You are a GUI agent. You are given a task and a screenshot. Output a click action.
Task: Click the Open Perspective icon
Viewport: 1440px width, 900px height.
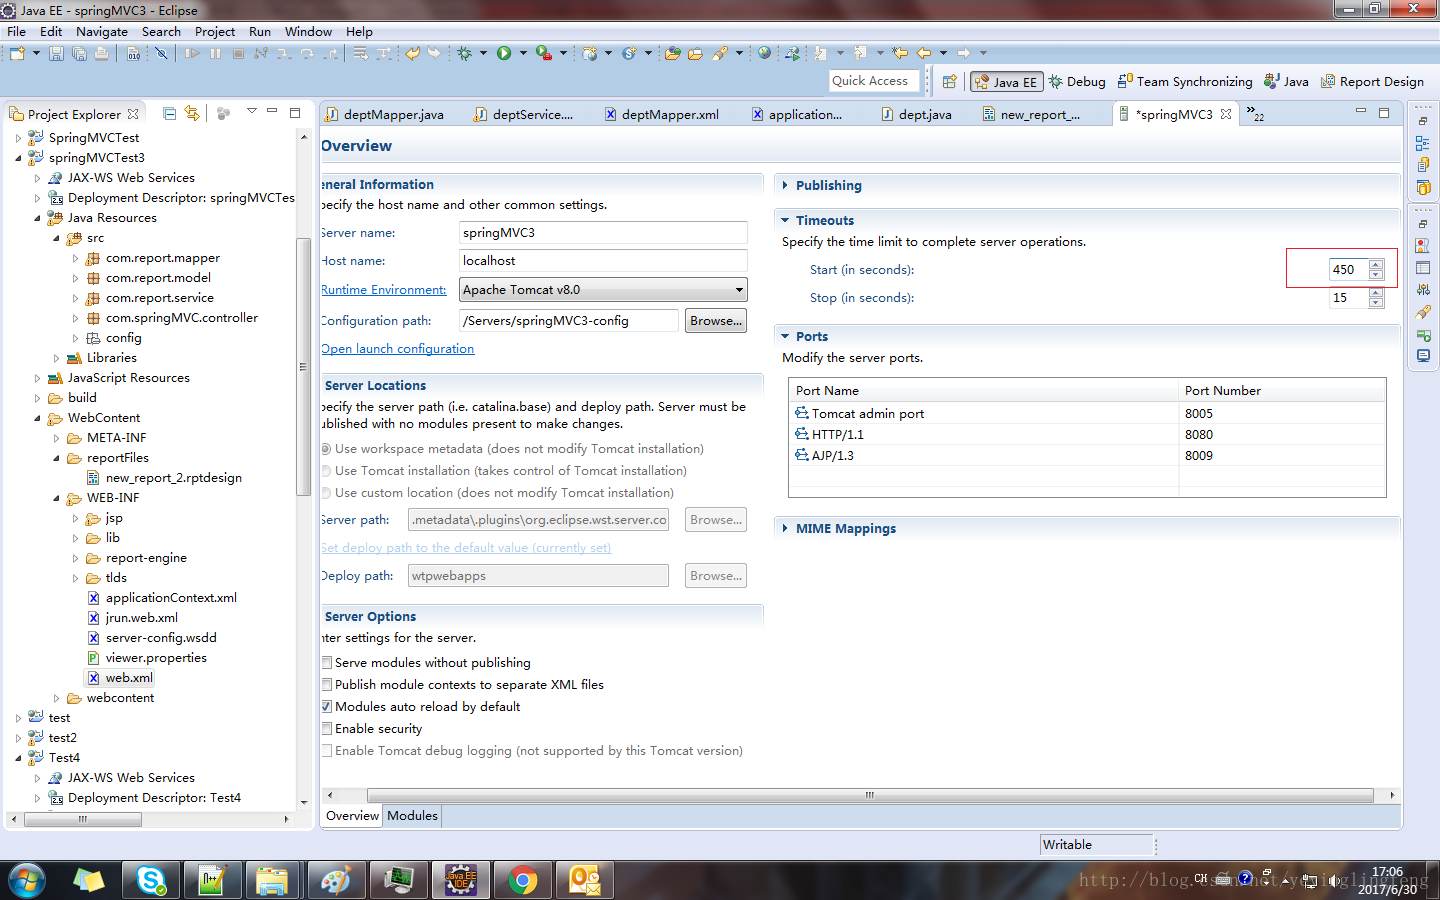[950, 82]
